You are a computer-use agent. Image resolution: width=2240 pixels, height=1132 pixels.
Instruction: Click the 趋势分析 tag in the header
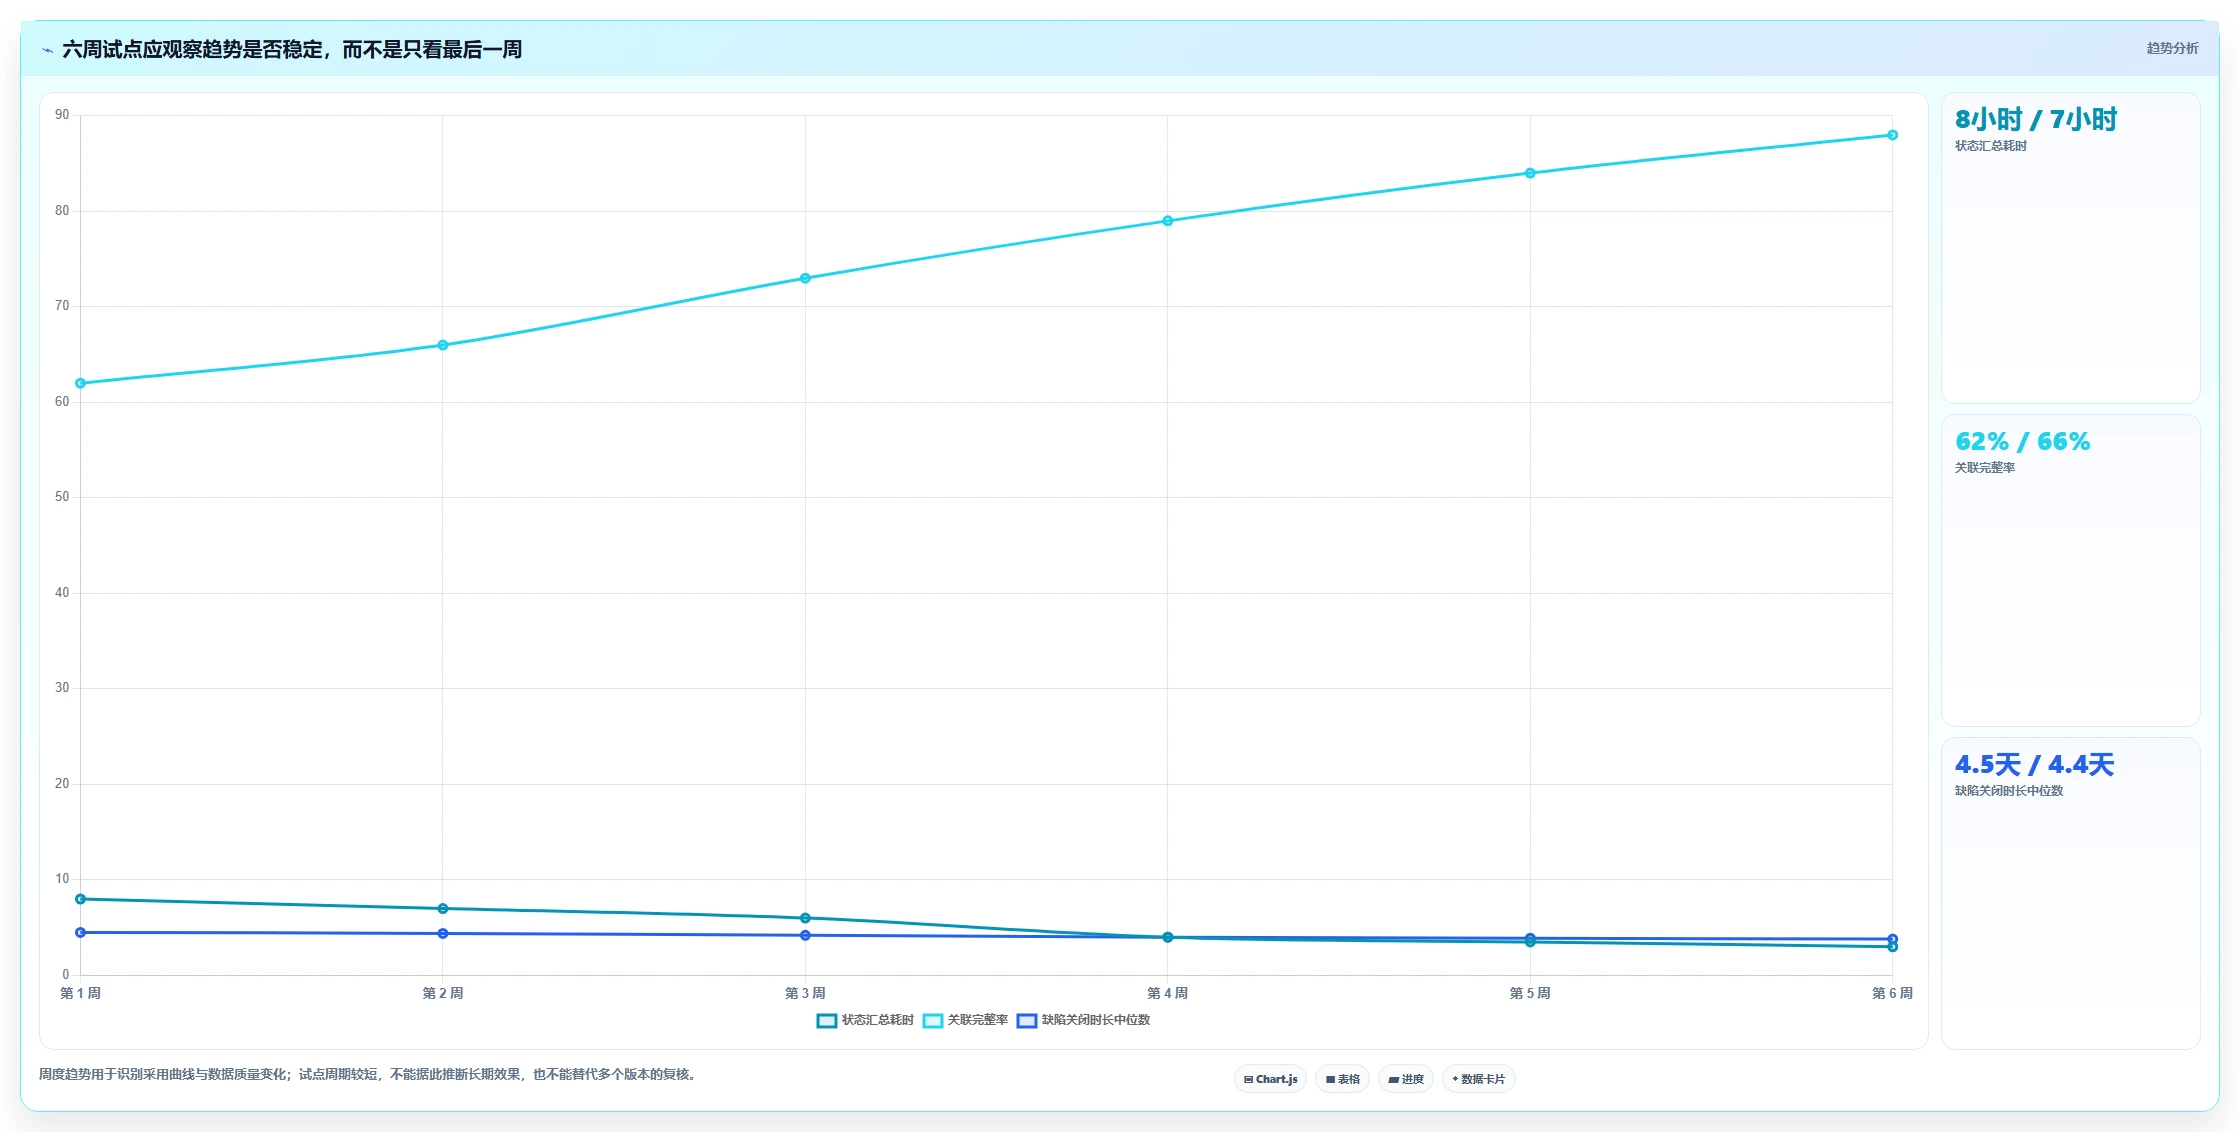[2172, 48]
